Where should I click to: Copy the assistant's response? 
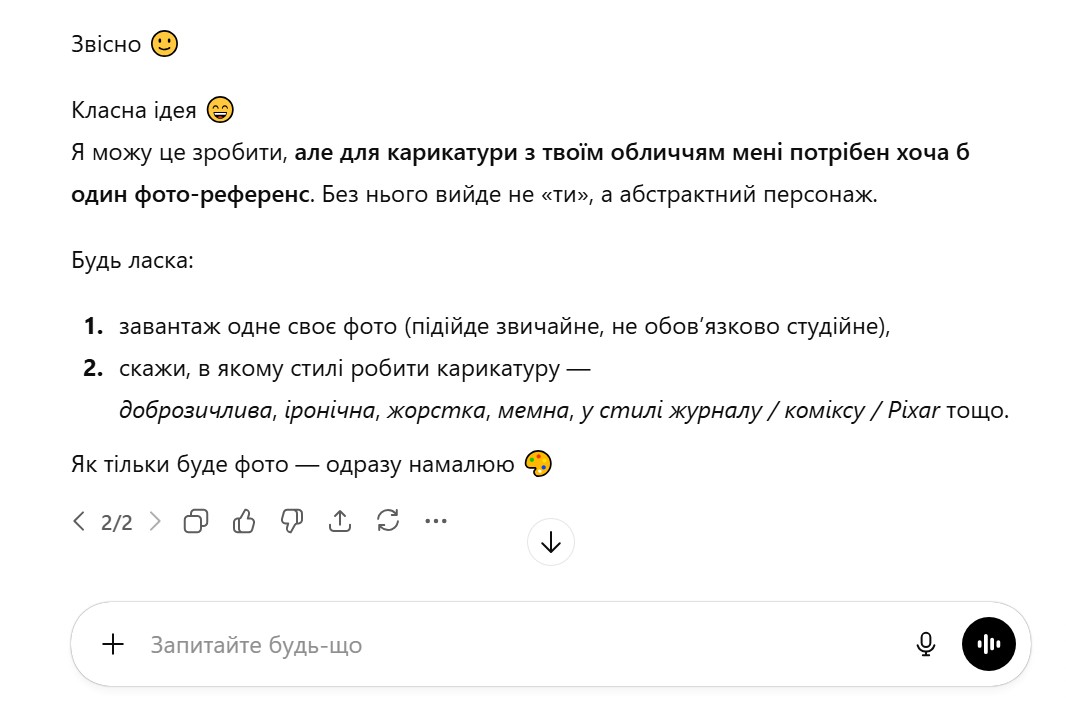click(196, 521)
